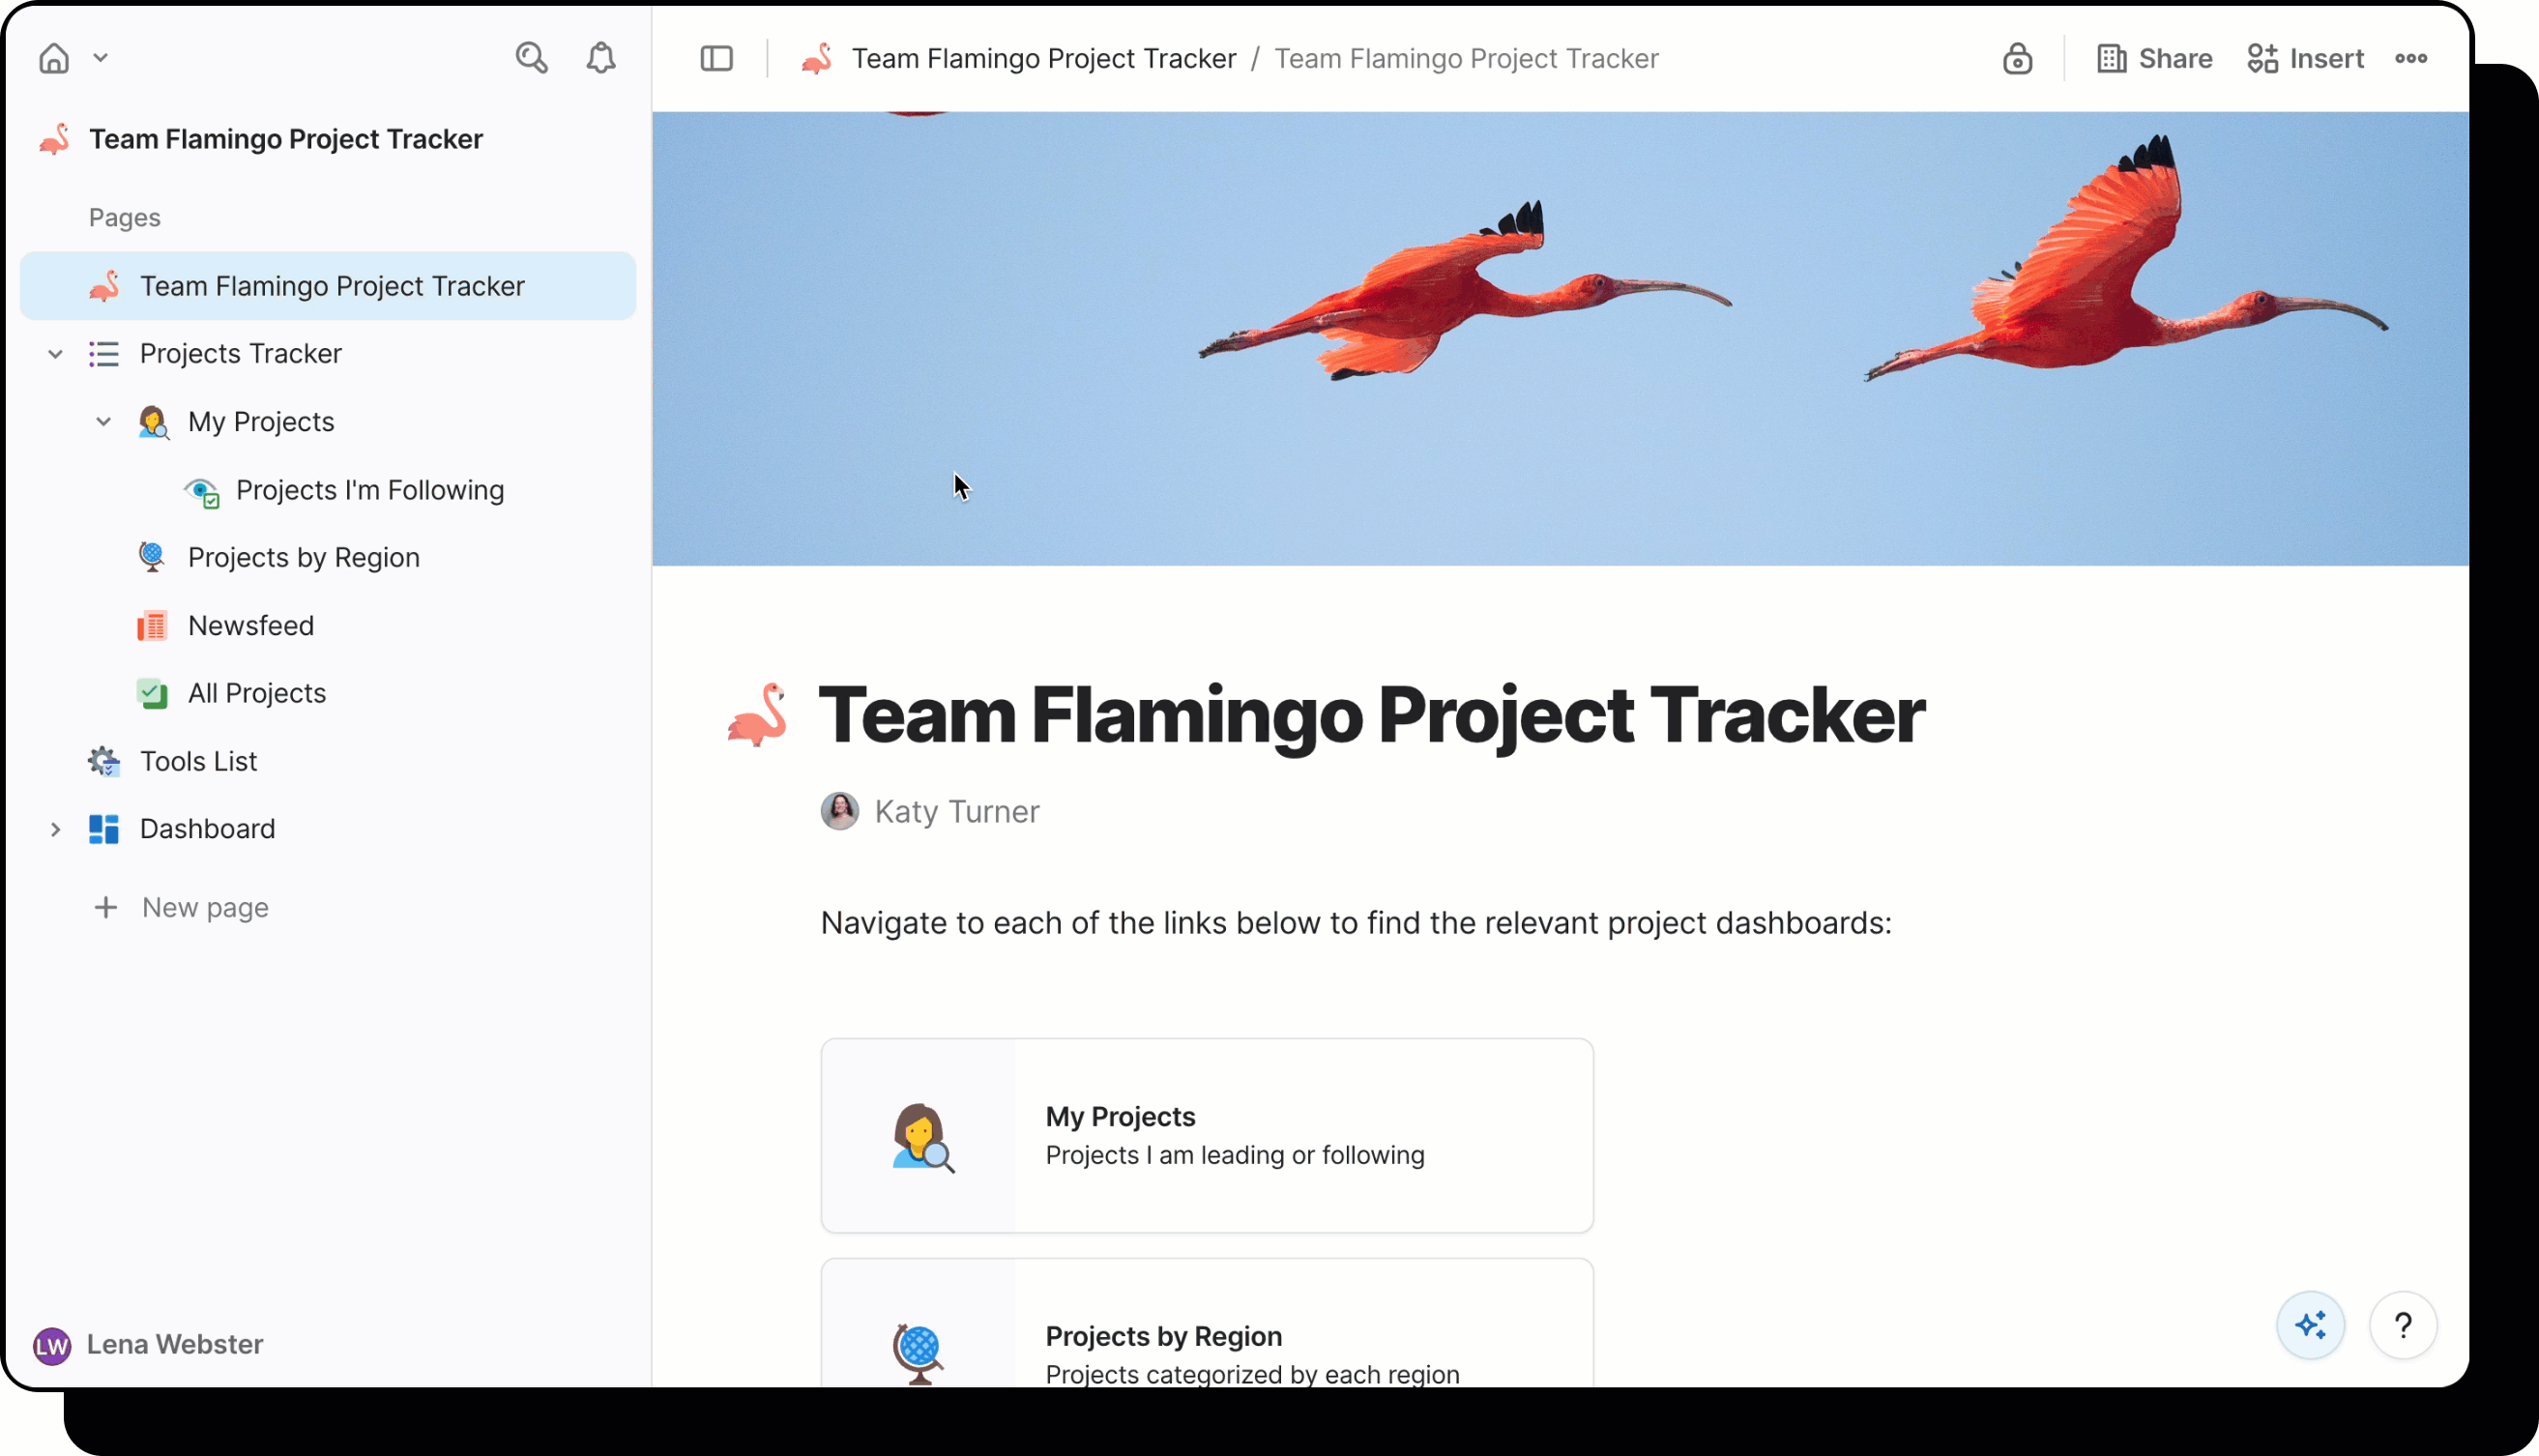Click the home icon in sidebar
The image size is (2539, 1456).
click(x=54, y=58)
